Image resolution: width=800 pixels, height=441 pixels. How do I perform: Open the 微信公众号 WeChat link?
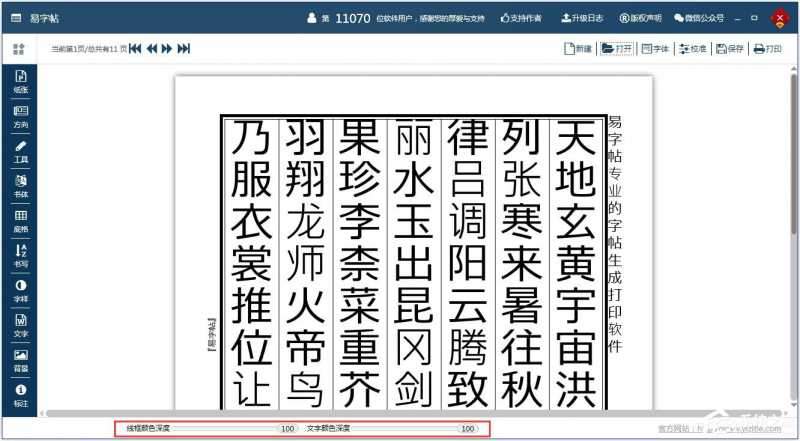[x=698, y=18]
